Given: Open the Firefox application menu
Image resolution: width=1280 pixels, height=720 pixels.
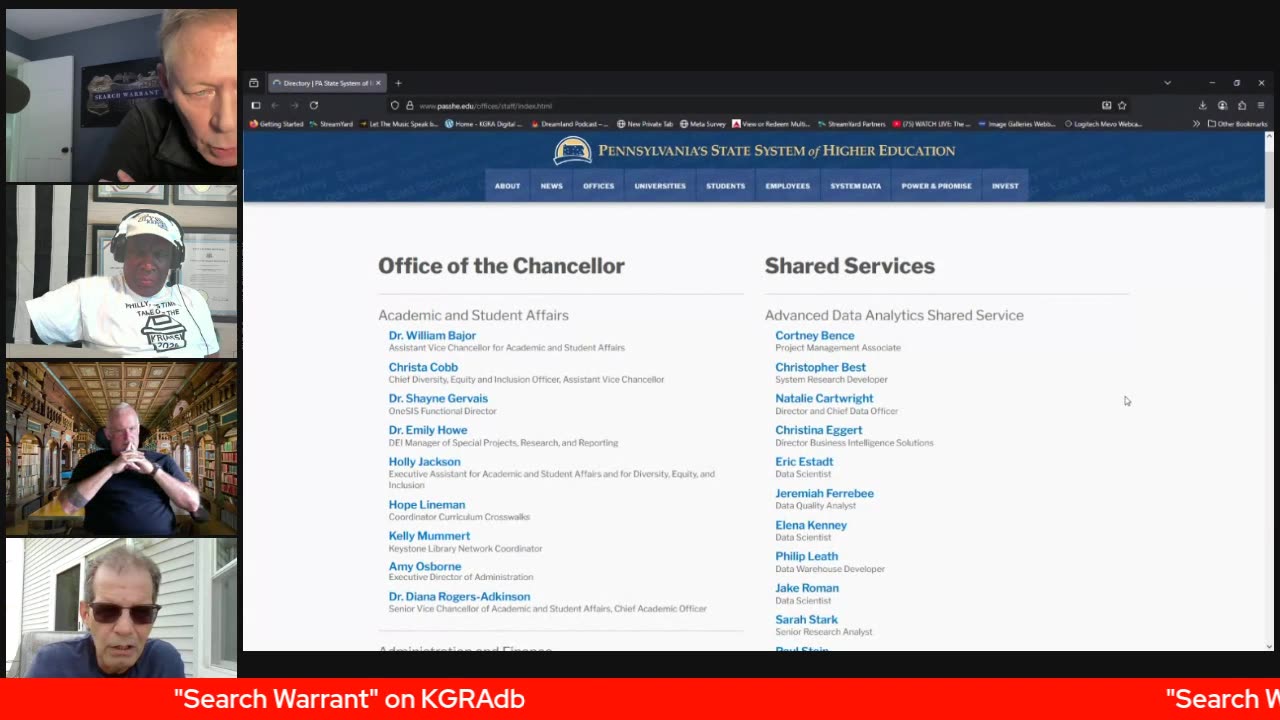Looking at the screenshot, I should tap(1261, 105).
